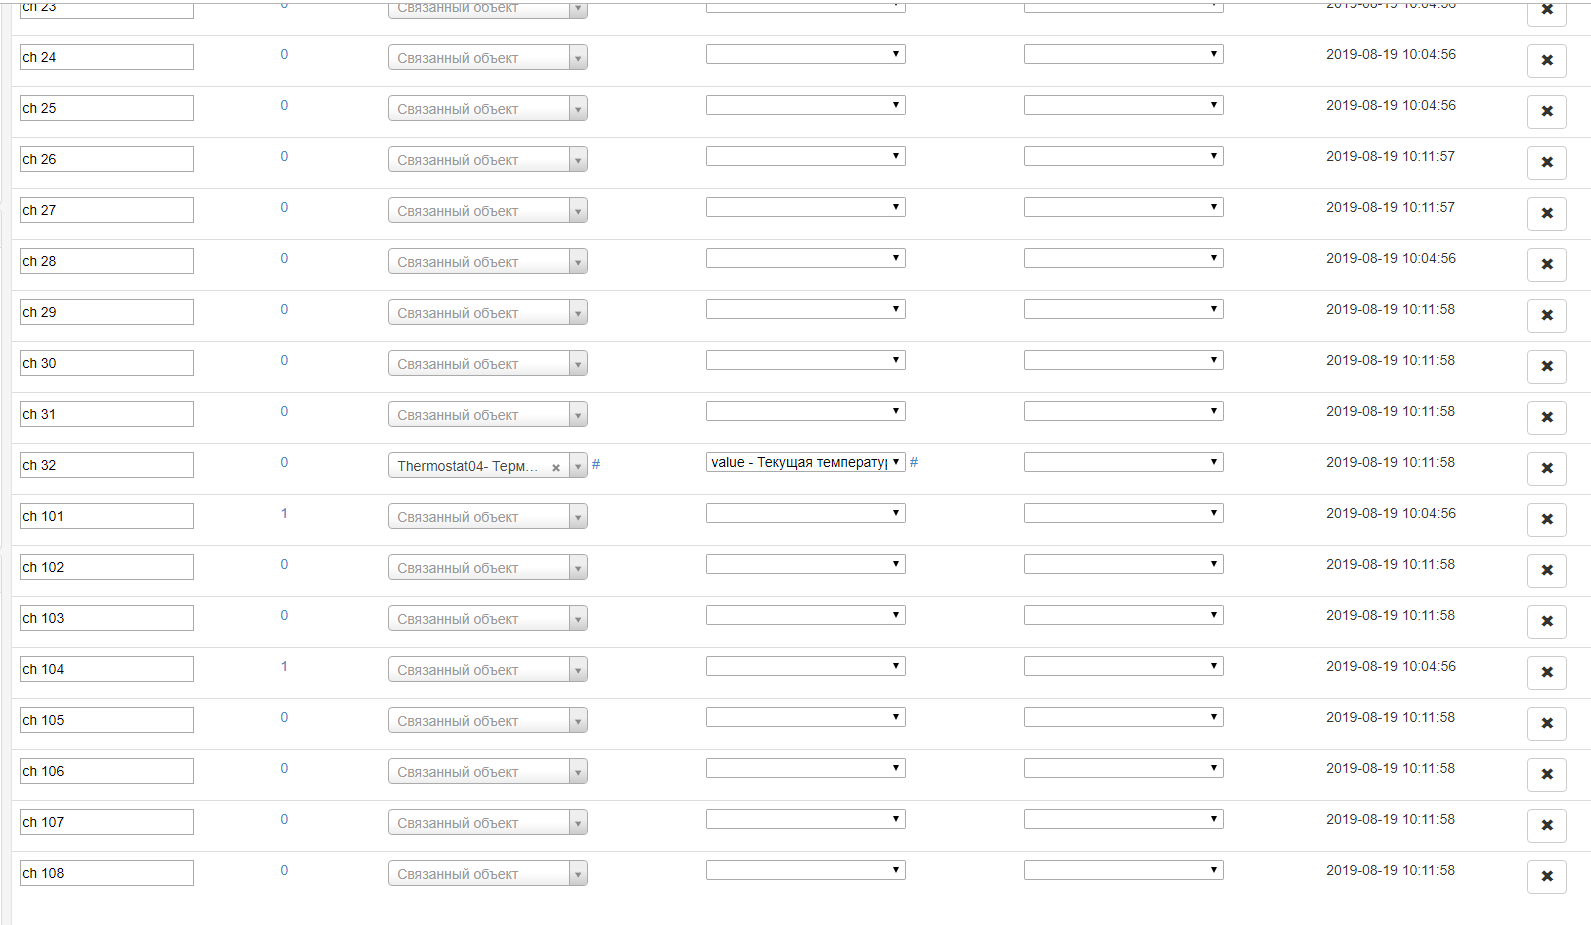Click the ch 28 name field
Image resolution: width=1591 pixels, height=925 pixels.
coord(107,261)
